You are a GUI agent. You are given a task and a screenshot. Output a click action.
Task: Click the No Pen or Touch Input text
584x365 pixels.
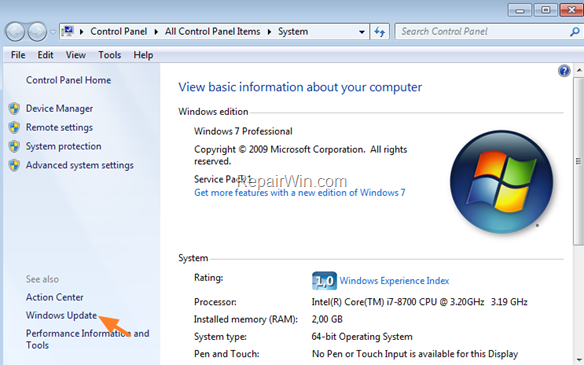coord(415,354)
